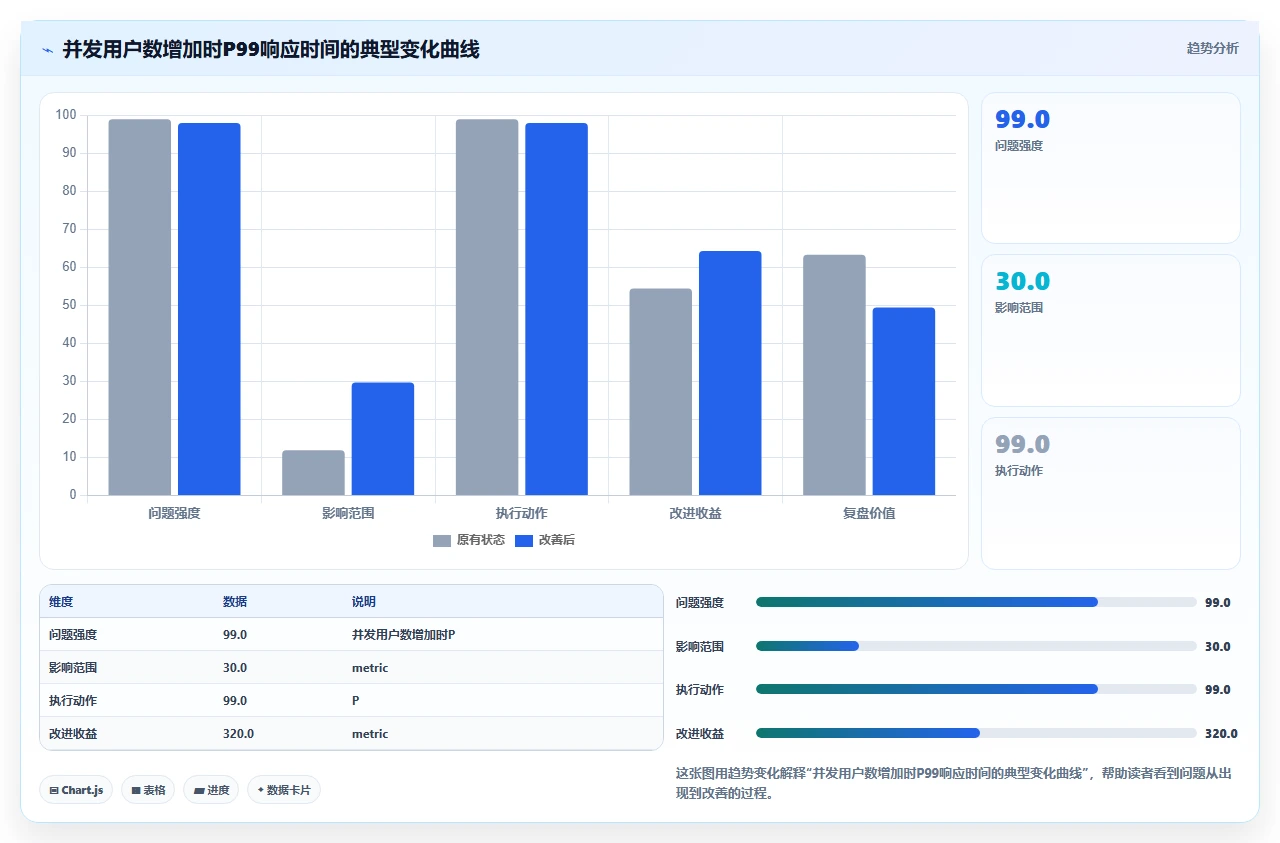The height and width of the screenshot is (843, 1280).
Task: Click the 趋势分析 label in header
Action: click(1212, 48)
